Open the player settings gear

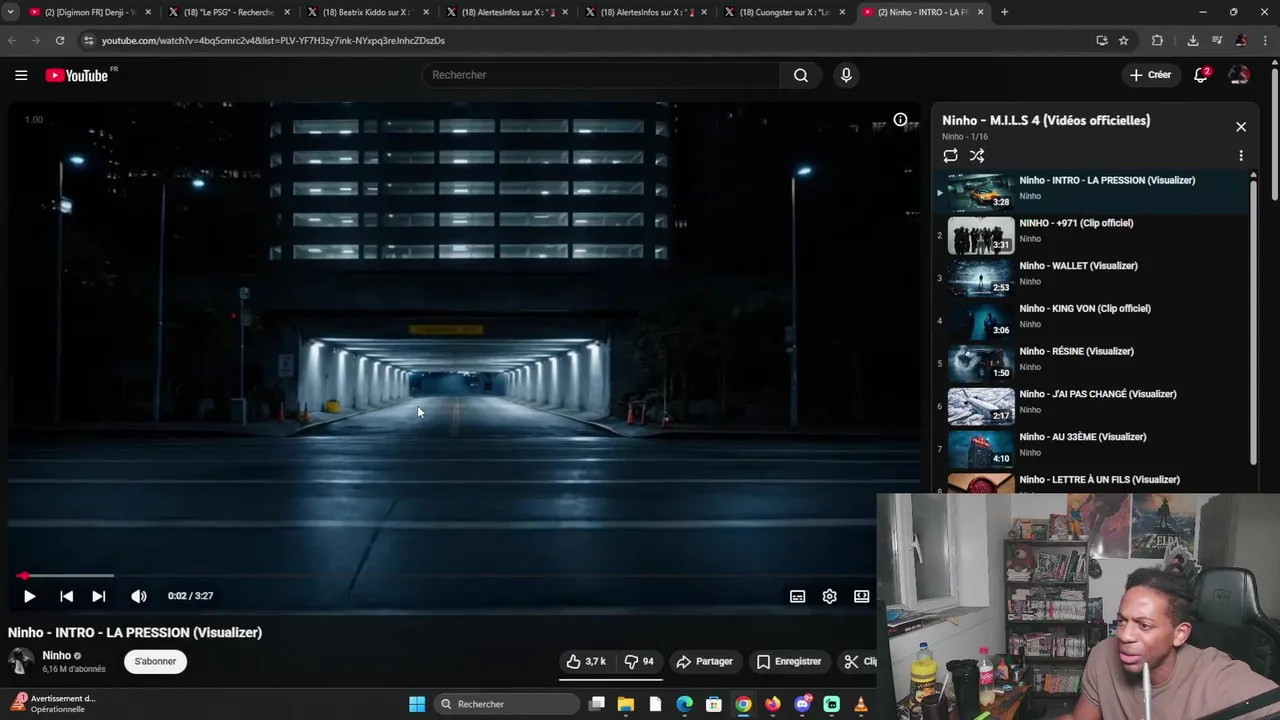[829, 596]
